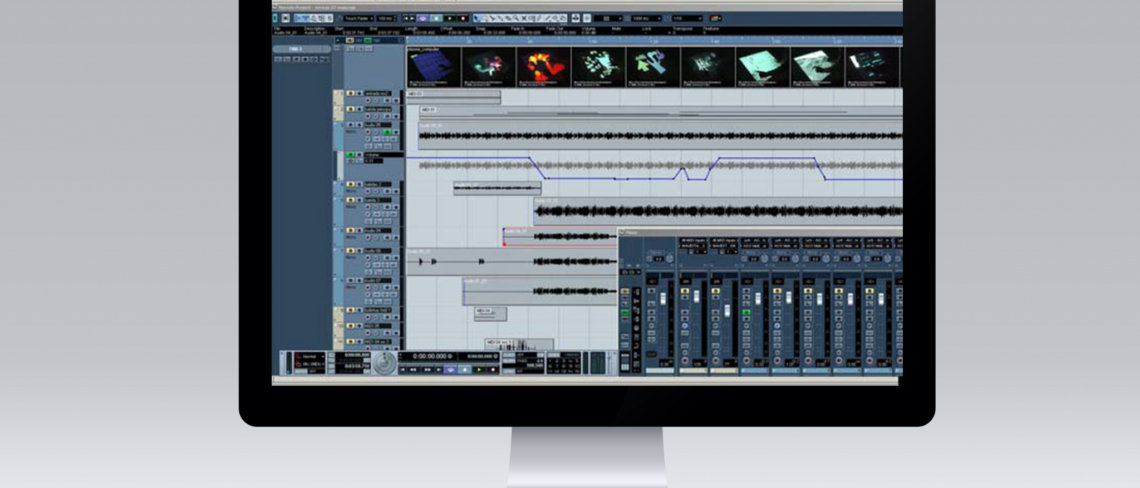
Task: Toggle green Read button on Volume automation track
Action: click(x=350, y=155)
